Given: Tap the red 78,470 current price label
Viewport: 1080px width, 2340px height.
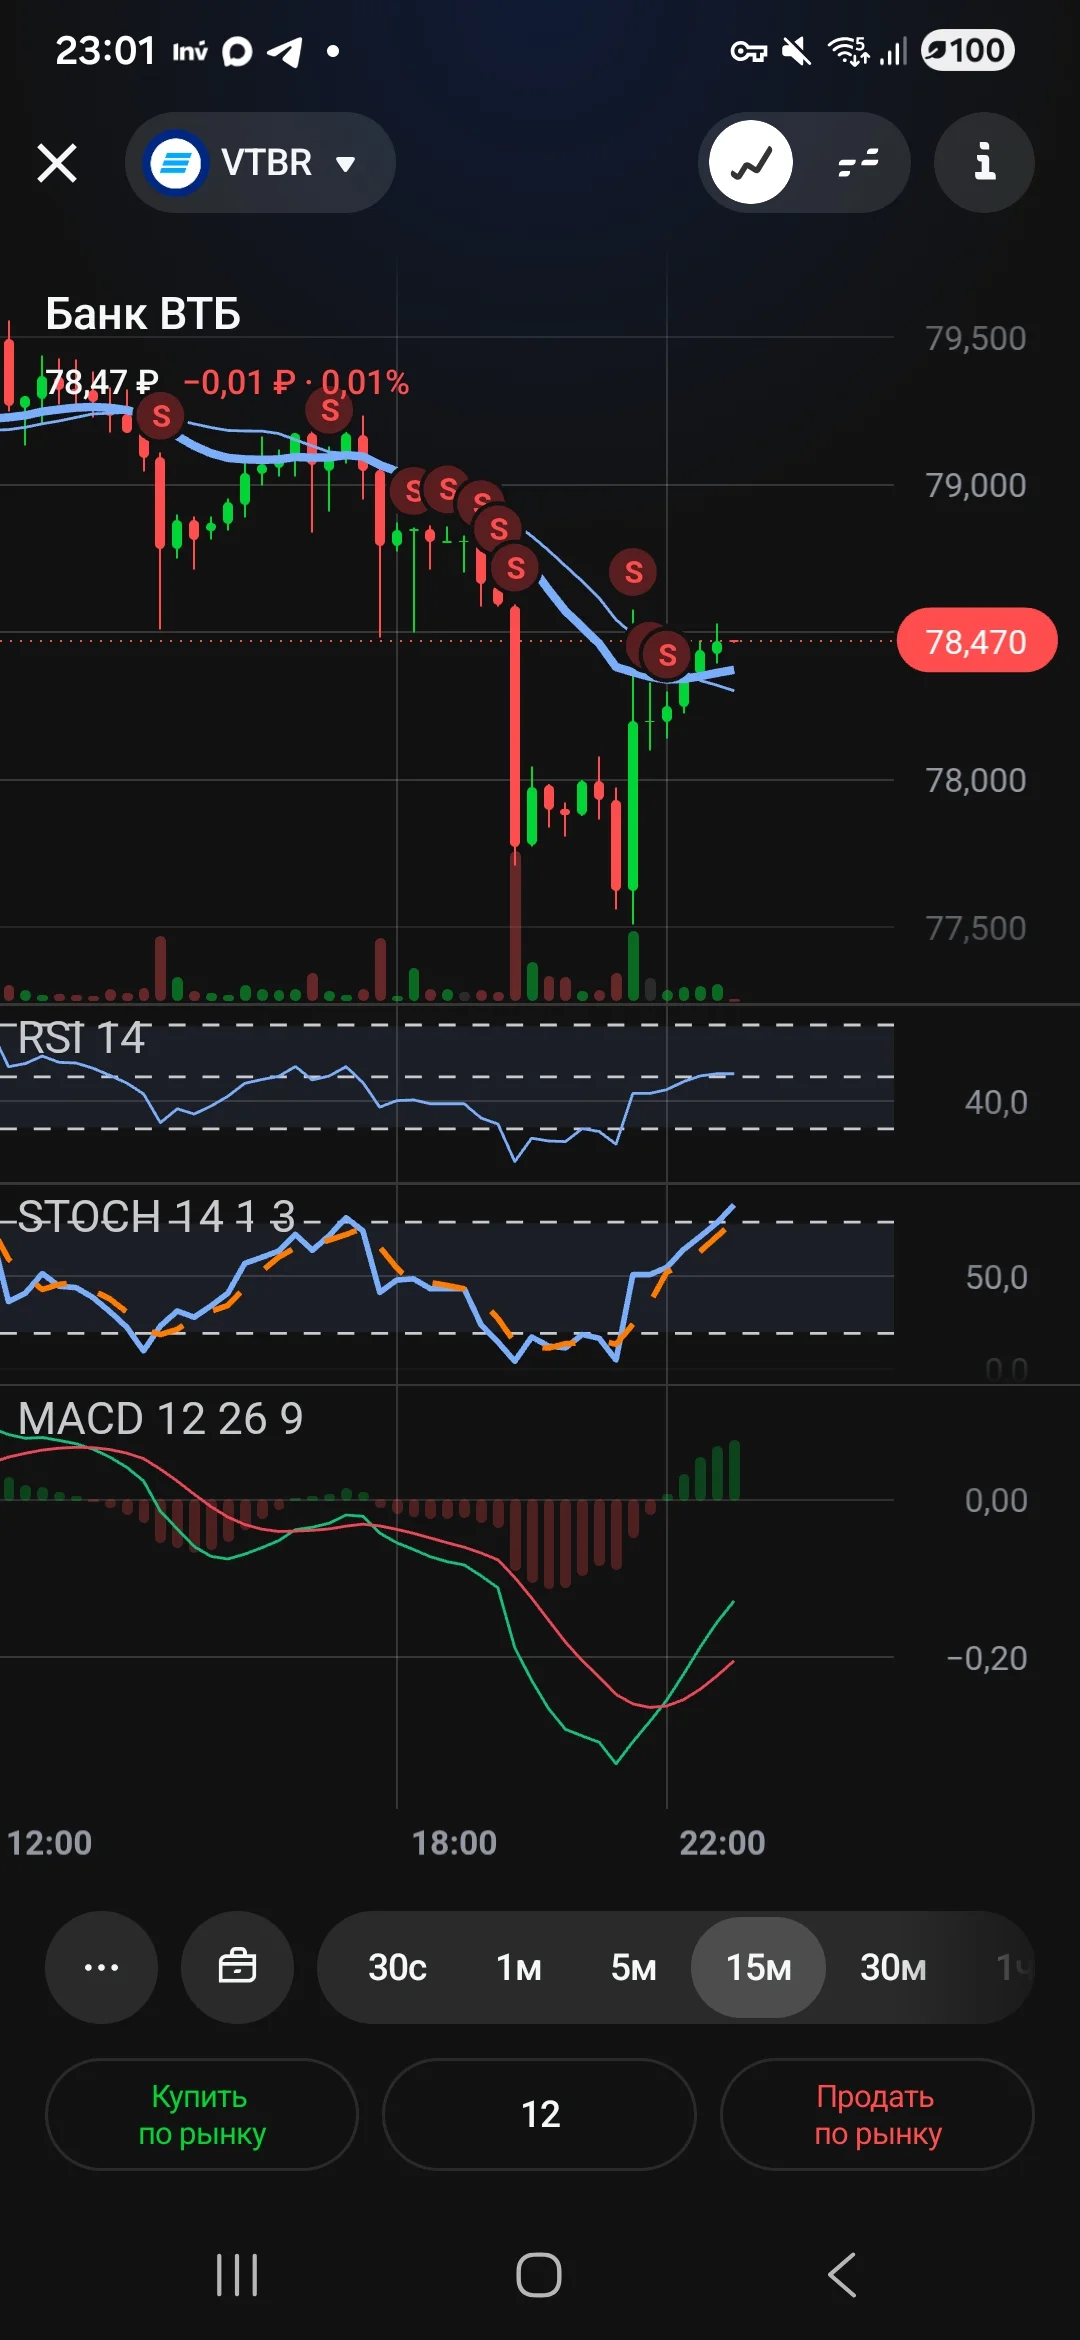Looking at the screenshot, I should click(x=976, y=641).
